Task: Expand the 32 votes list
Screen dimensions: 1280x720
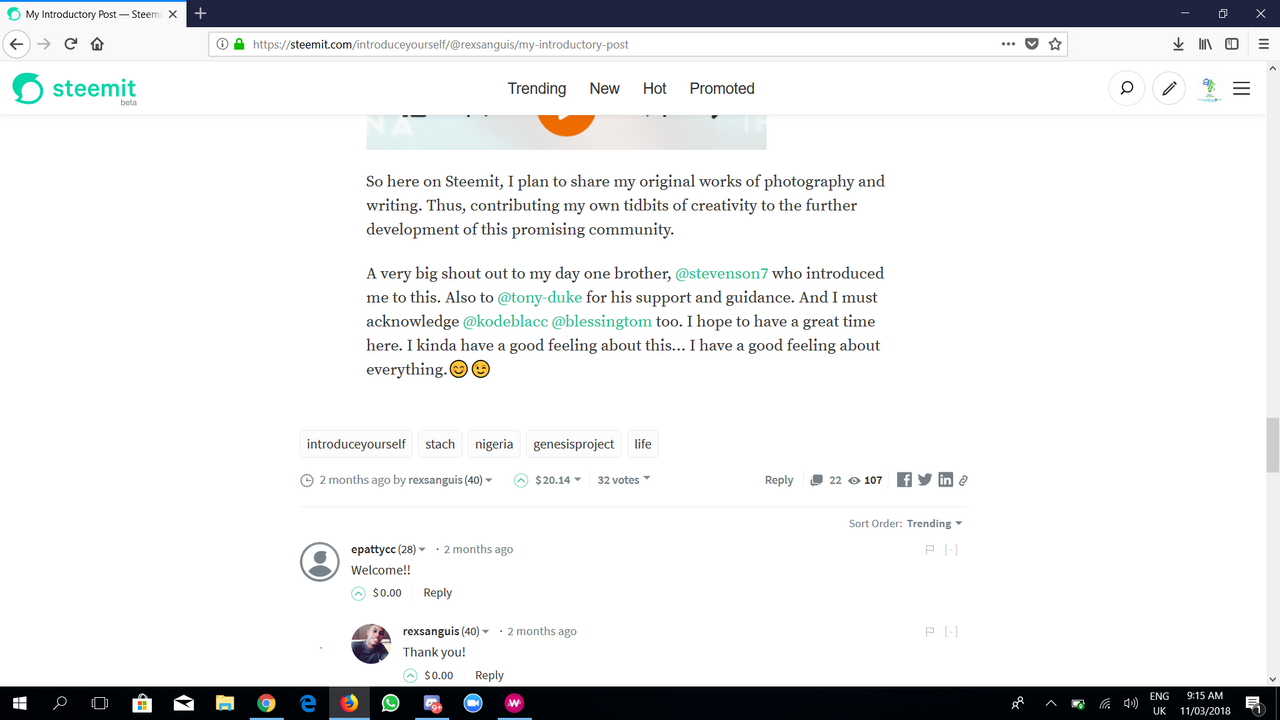Action: 624,480
